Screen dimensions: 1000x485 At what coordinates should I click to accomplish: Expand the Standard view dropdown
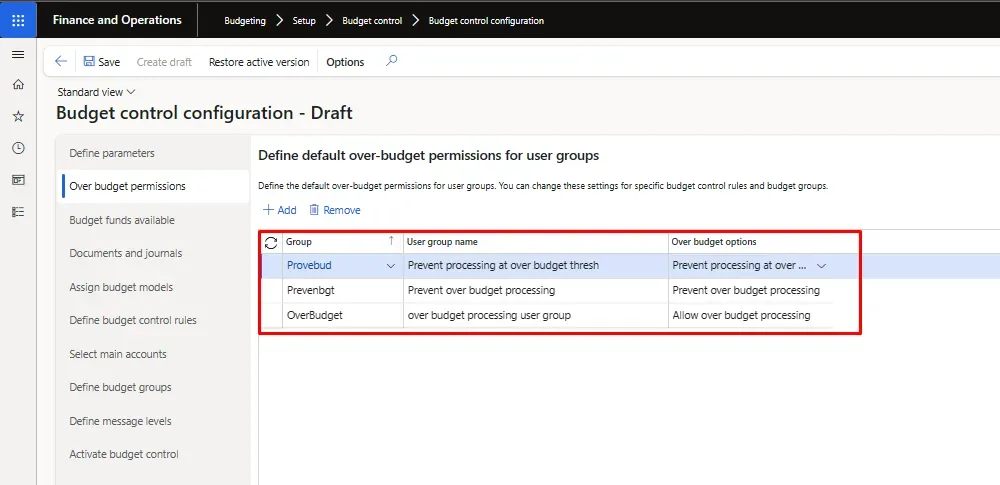coord(96,92)
